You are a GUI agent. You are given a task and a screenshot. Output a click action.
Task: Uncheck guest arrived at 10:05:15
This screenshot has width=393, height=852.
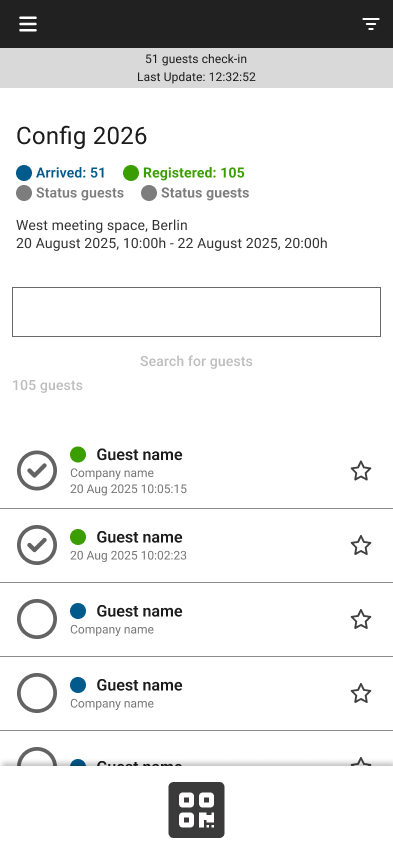[x=37, y=471]
